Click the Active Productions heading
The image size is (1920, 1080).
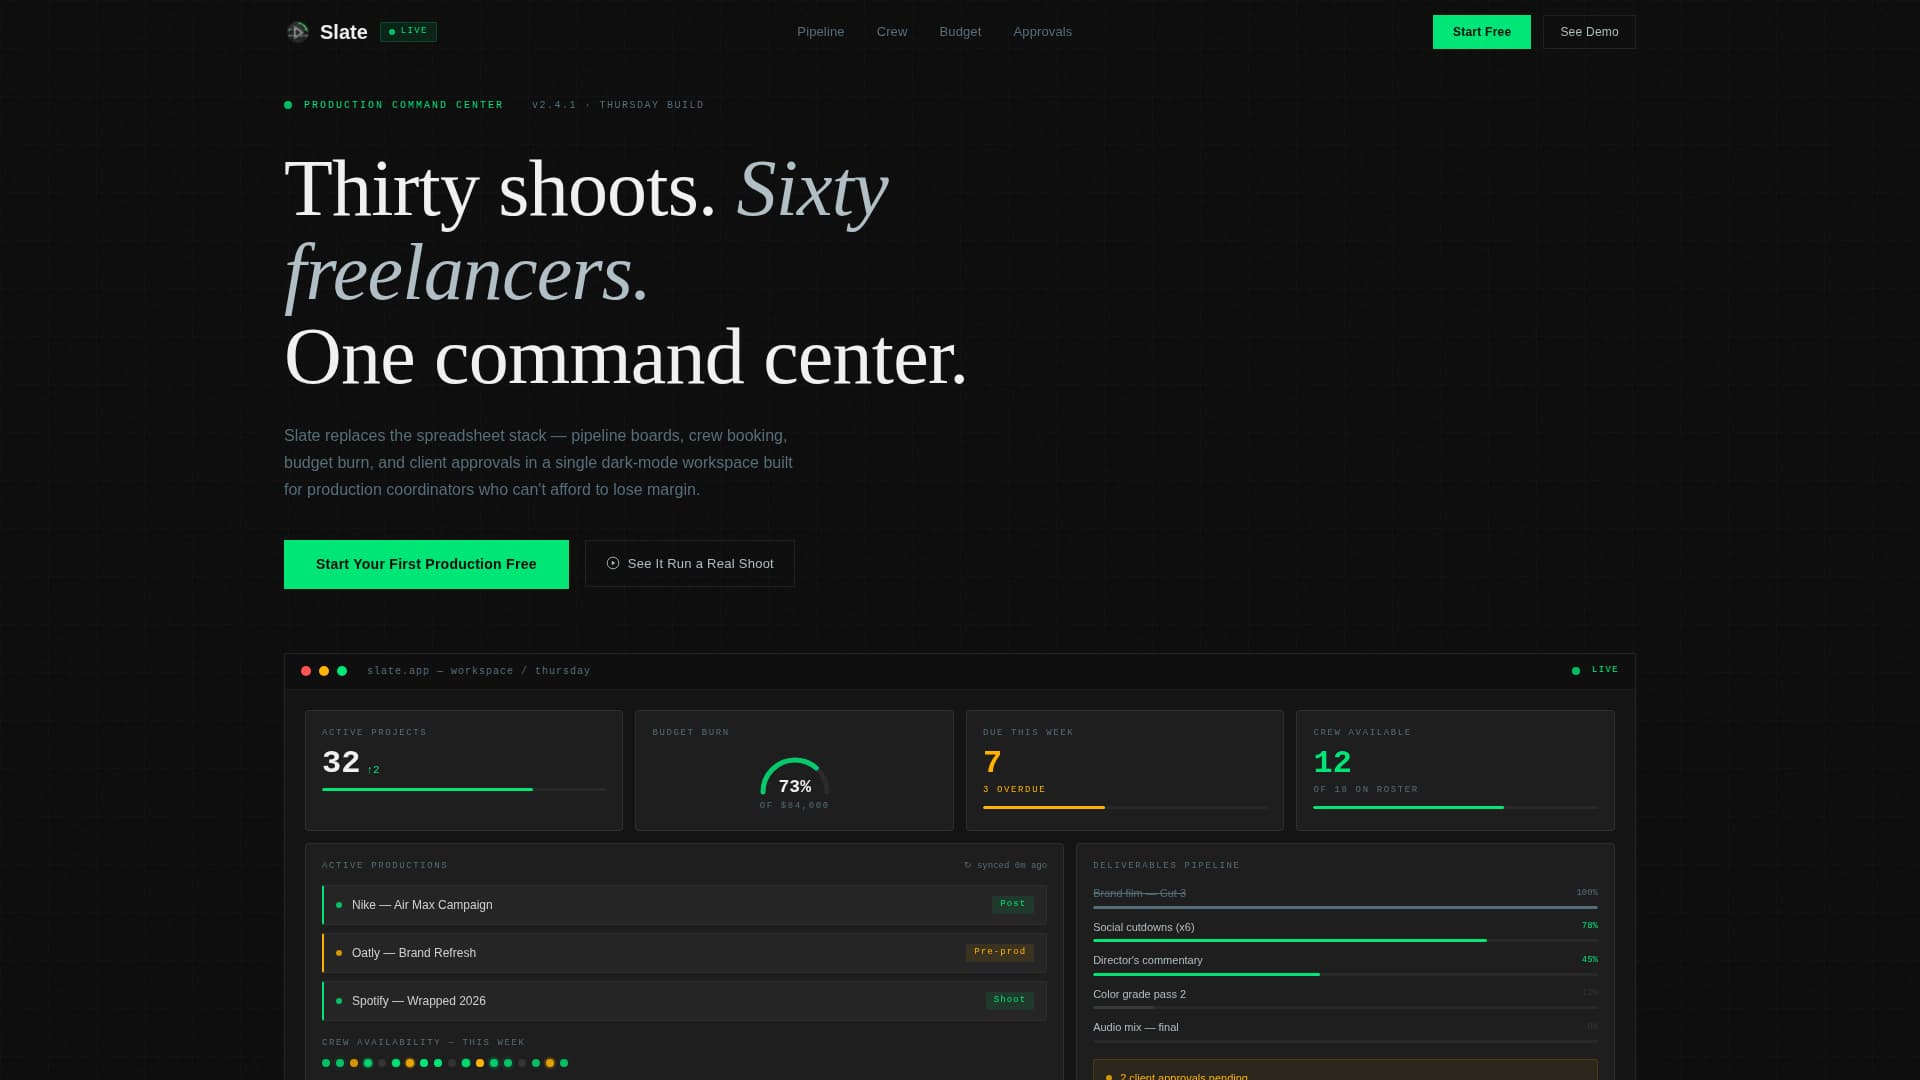(x=385, y=866)
